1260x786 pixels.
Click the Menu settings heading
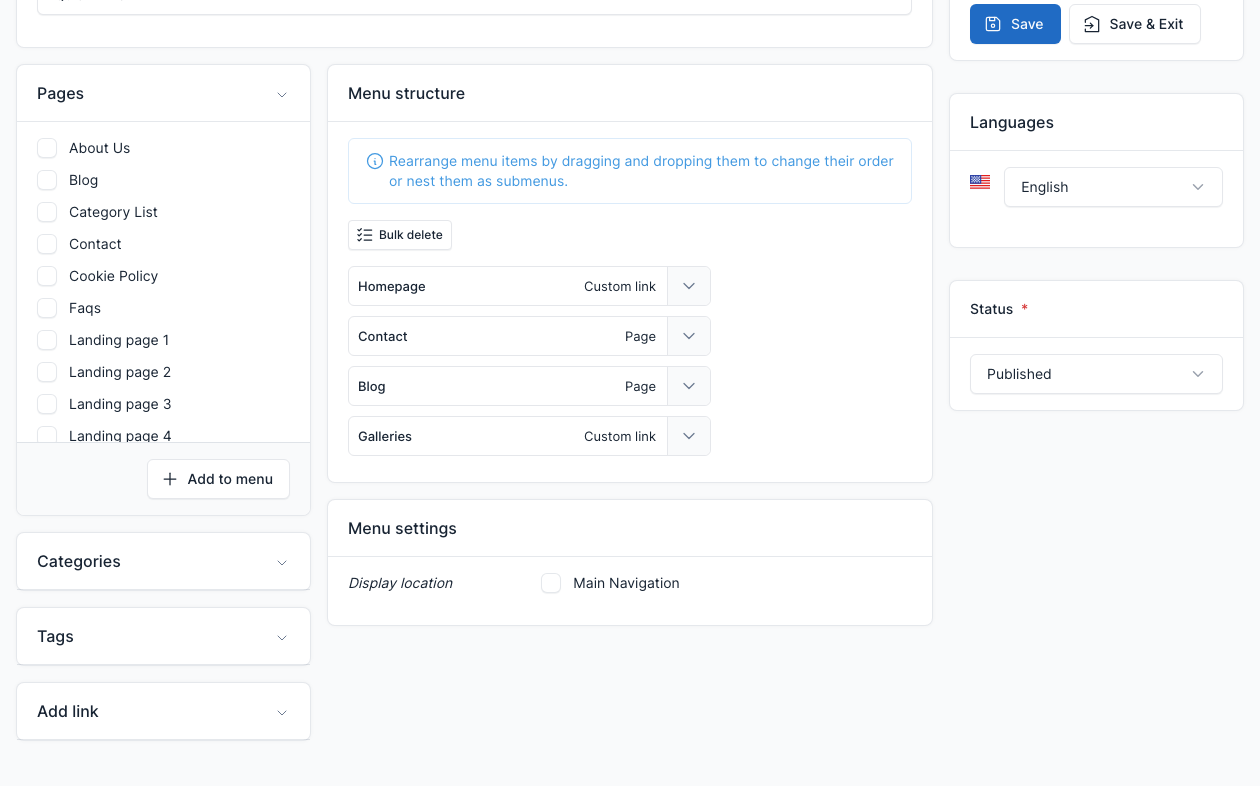coord(402,529)
